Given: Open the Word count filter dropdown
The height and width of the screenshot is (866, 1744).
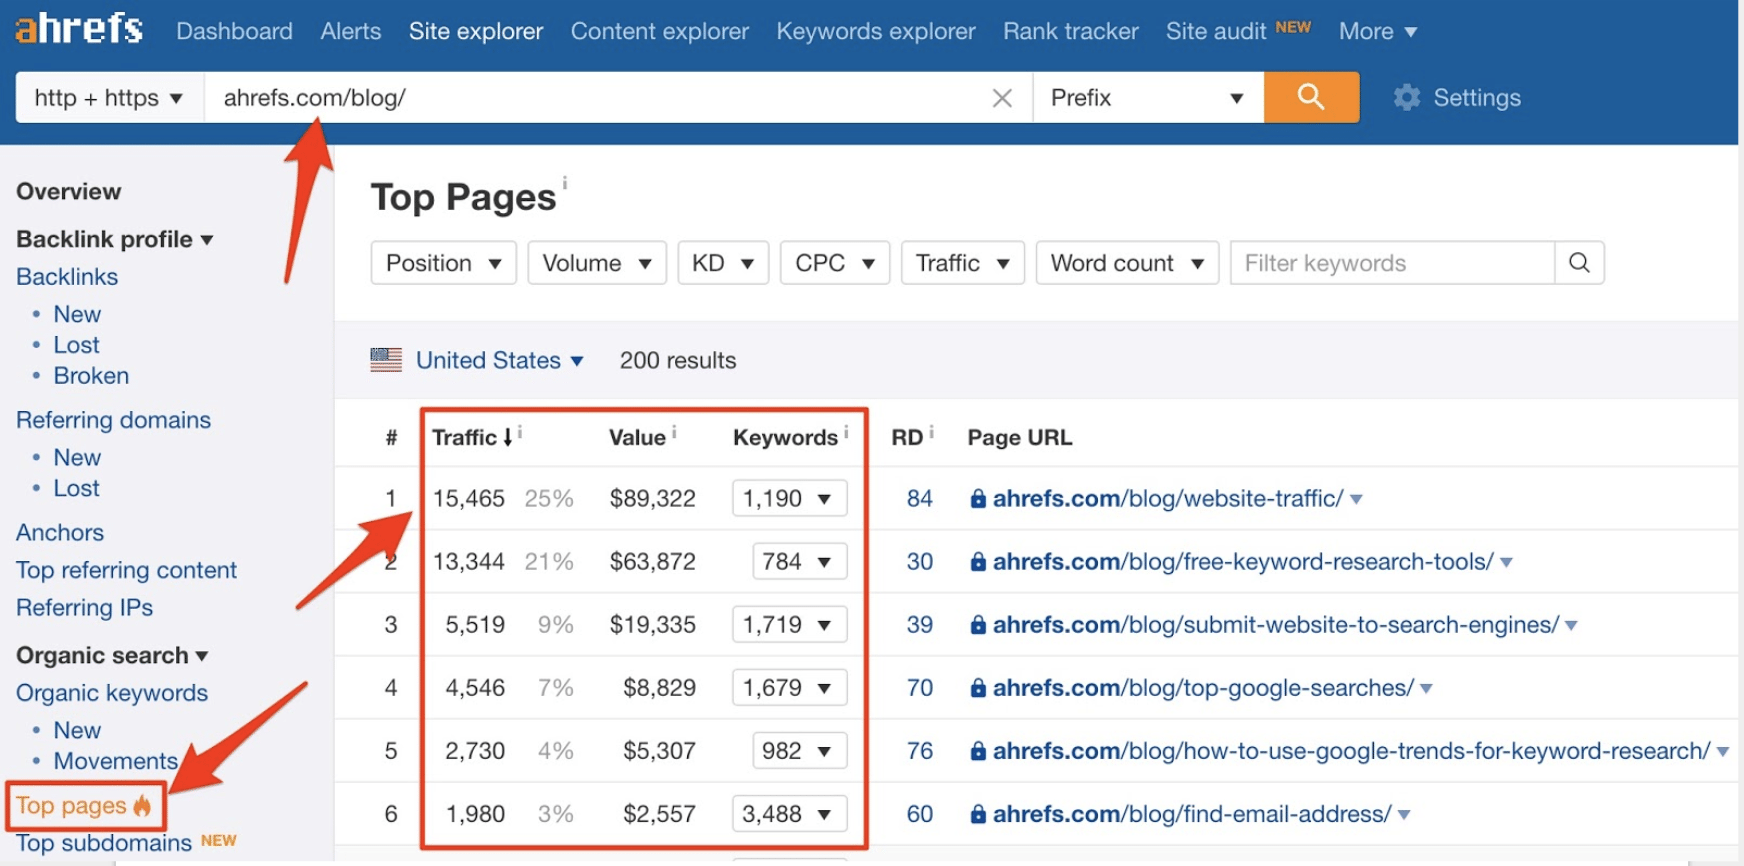Looking at the screenshot, I should pyautogui.click(x=1127, y=262).
